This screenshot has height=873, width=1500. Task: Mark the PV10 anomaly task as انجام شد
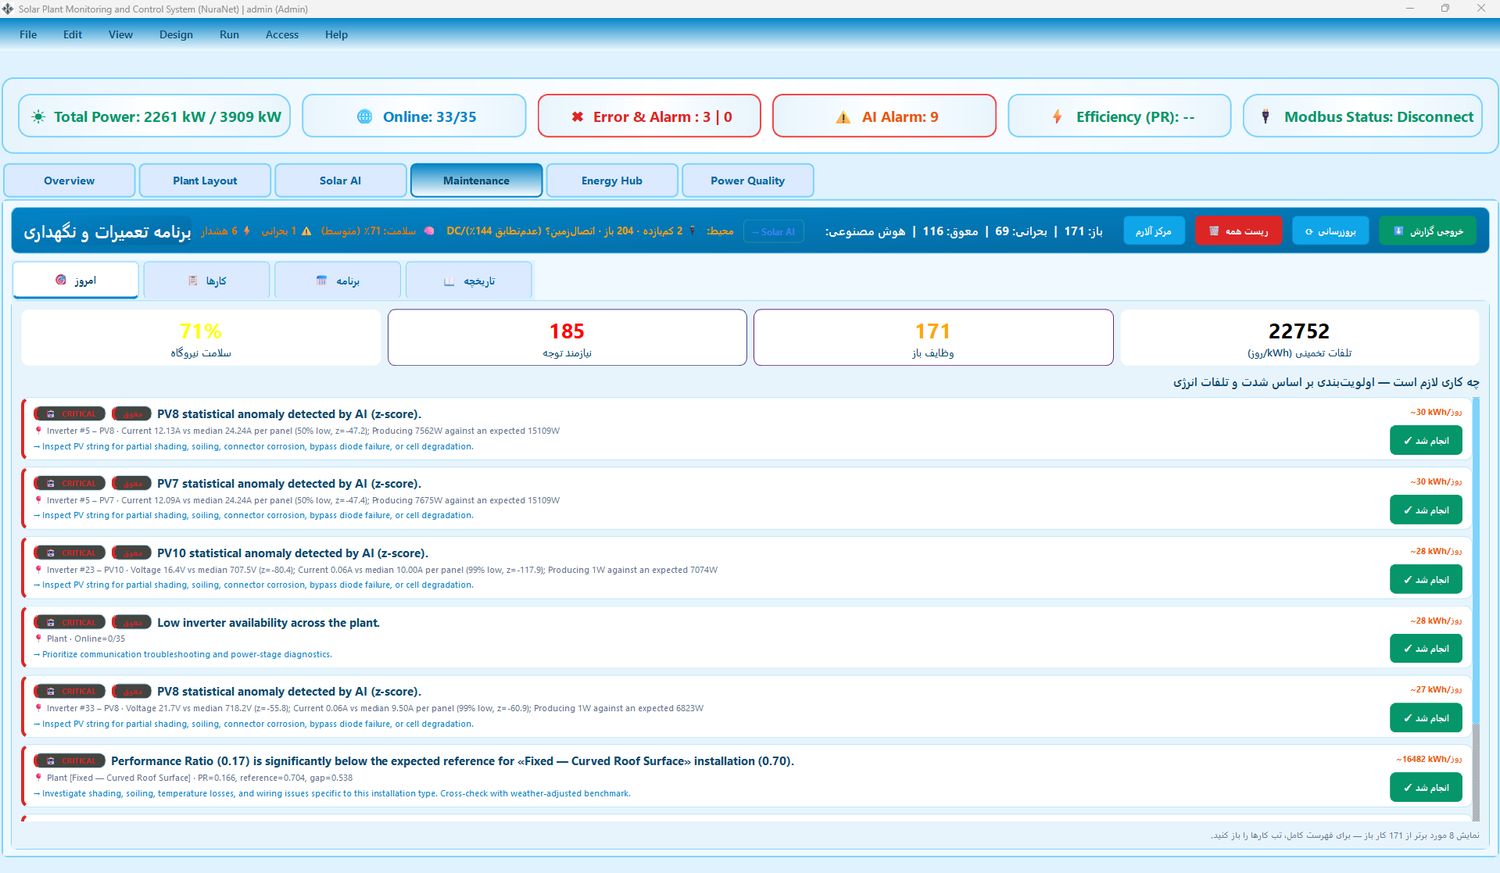tap(1426, 580)
